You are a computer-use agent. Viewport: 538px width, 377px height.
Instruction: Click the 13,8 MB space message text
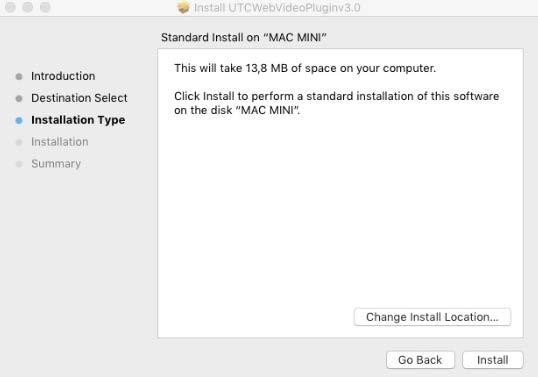(305, 68)
